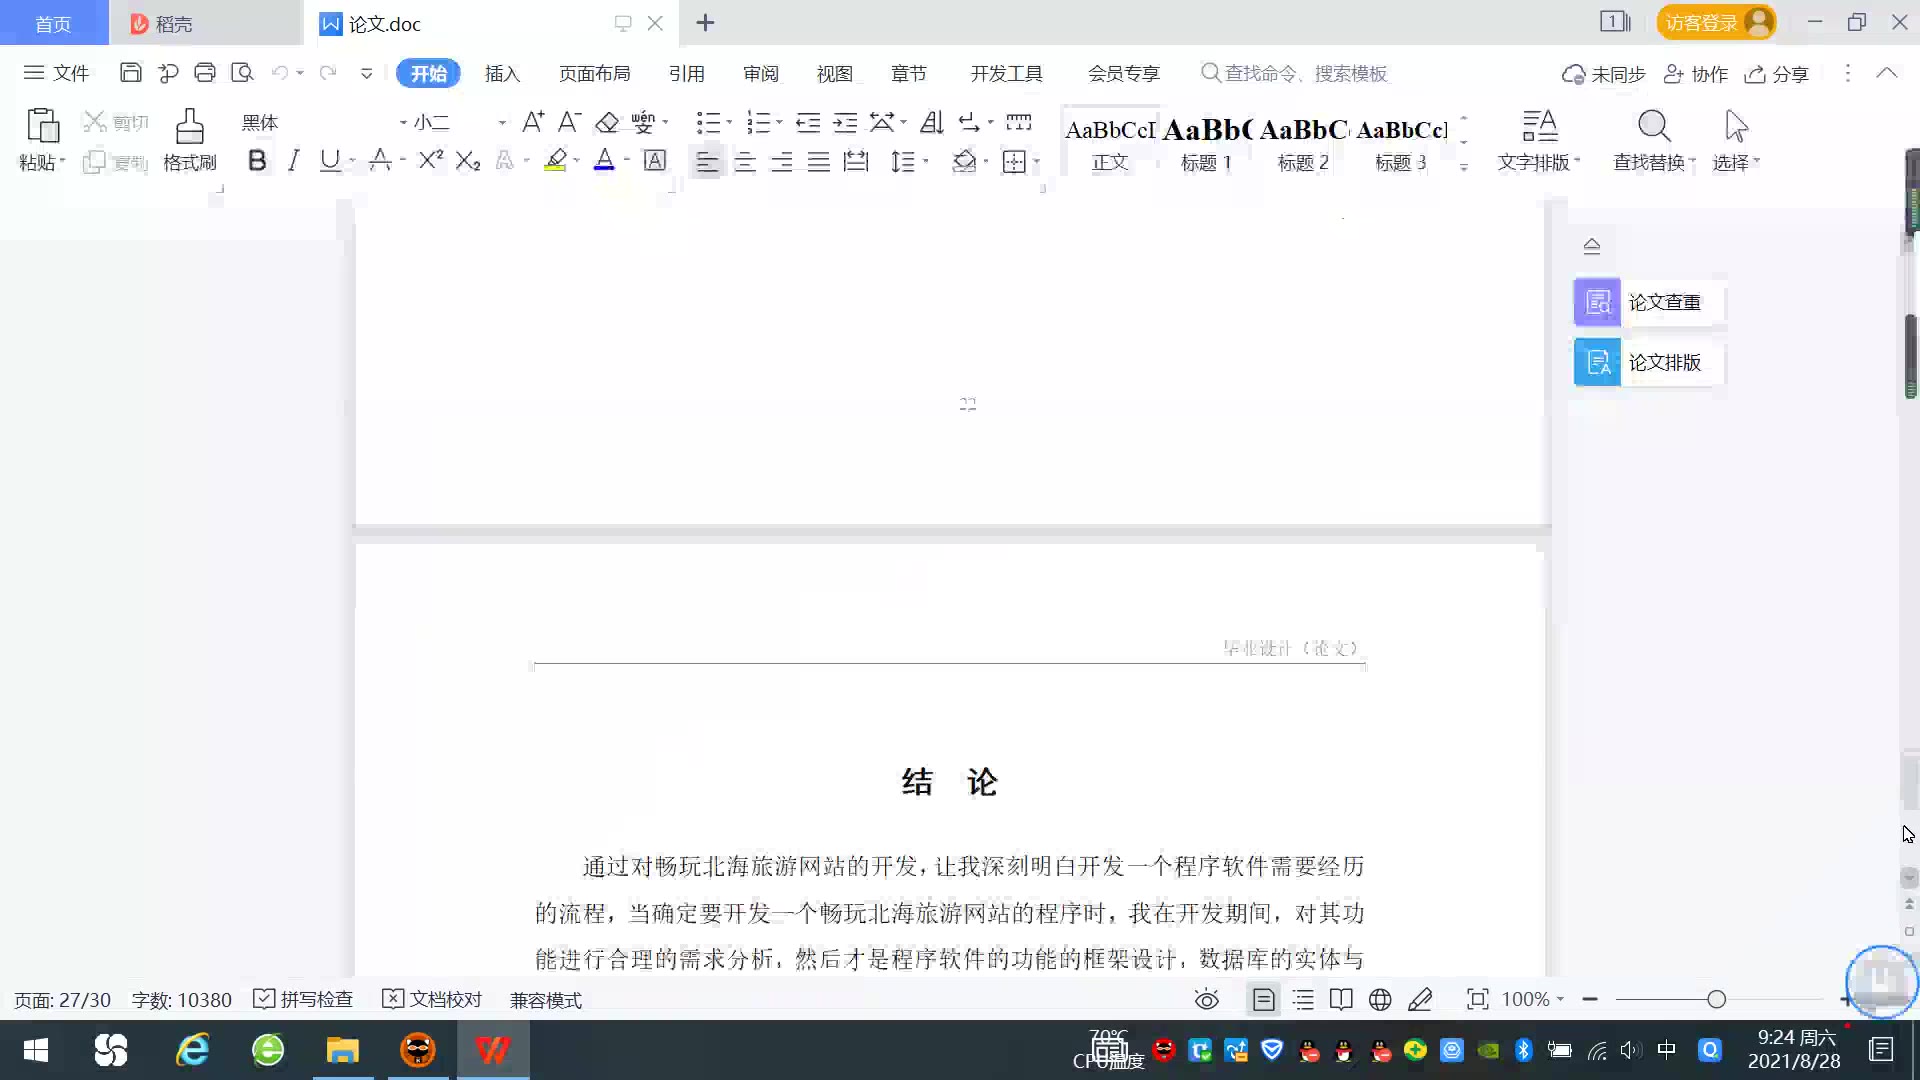Open the font size 小二 dropdown

501,123
